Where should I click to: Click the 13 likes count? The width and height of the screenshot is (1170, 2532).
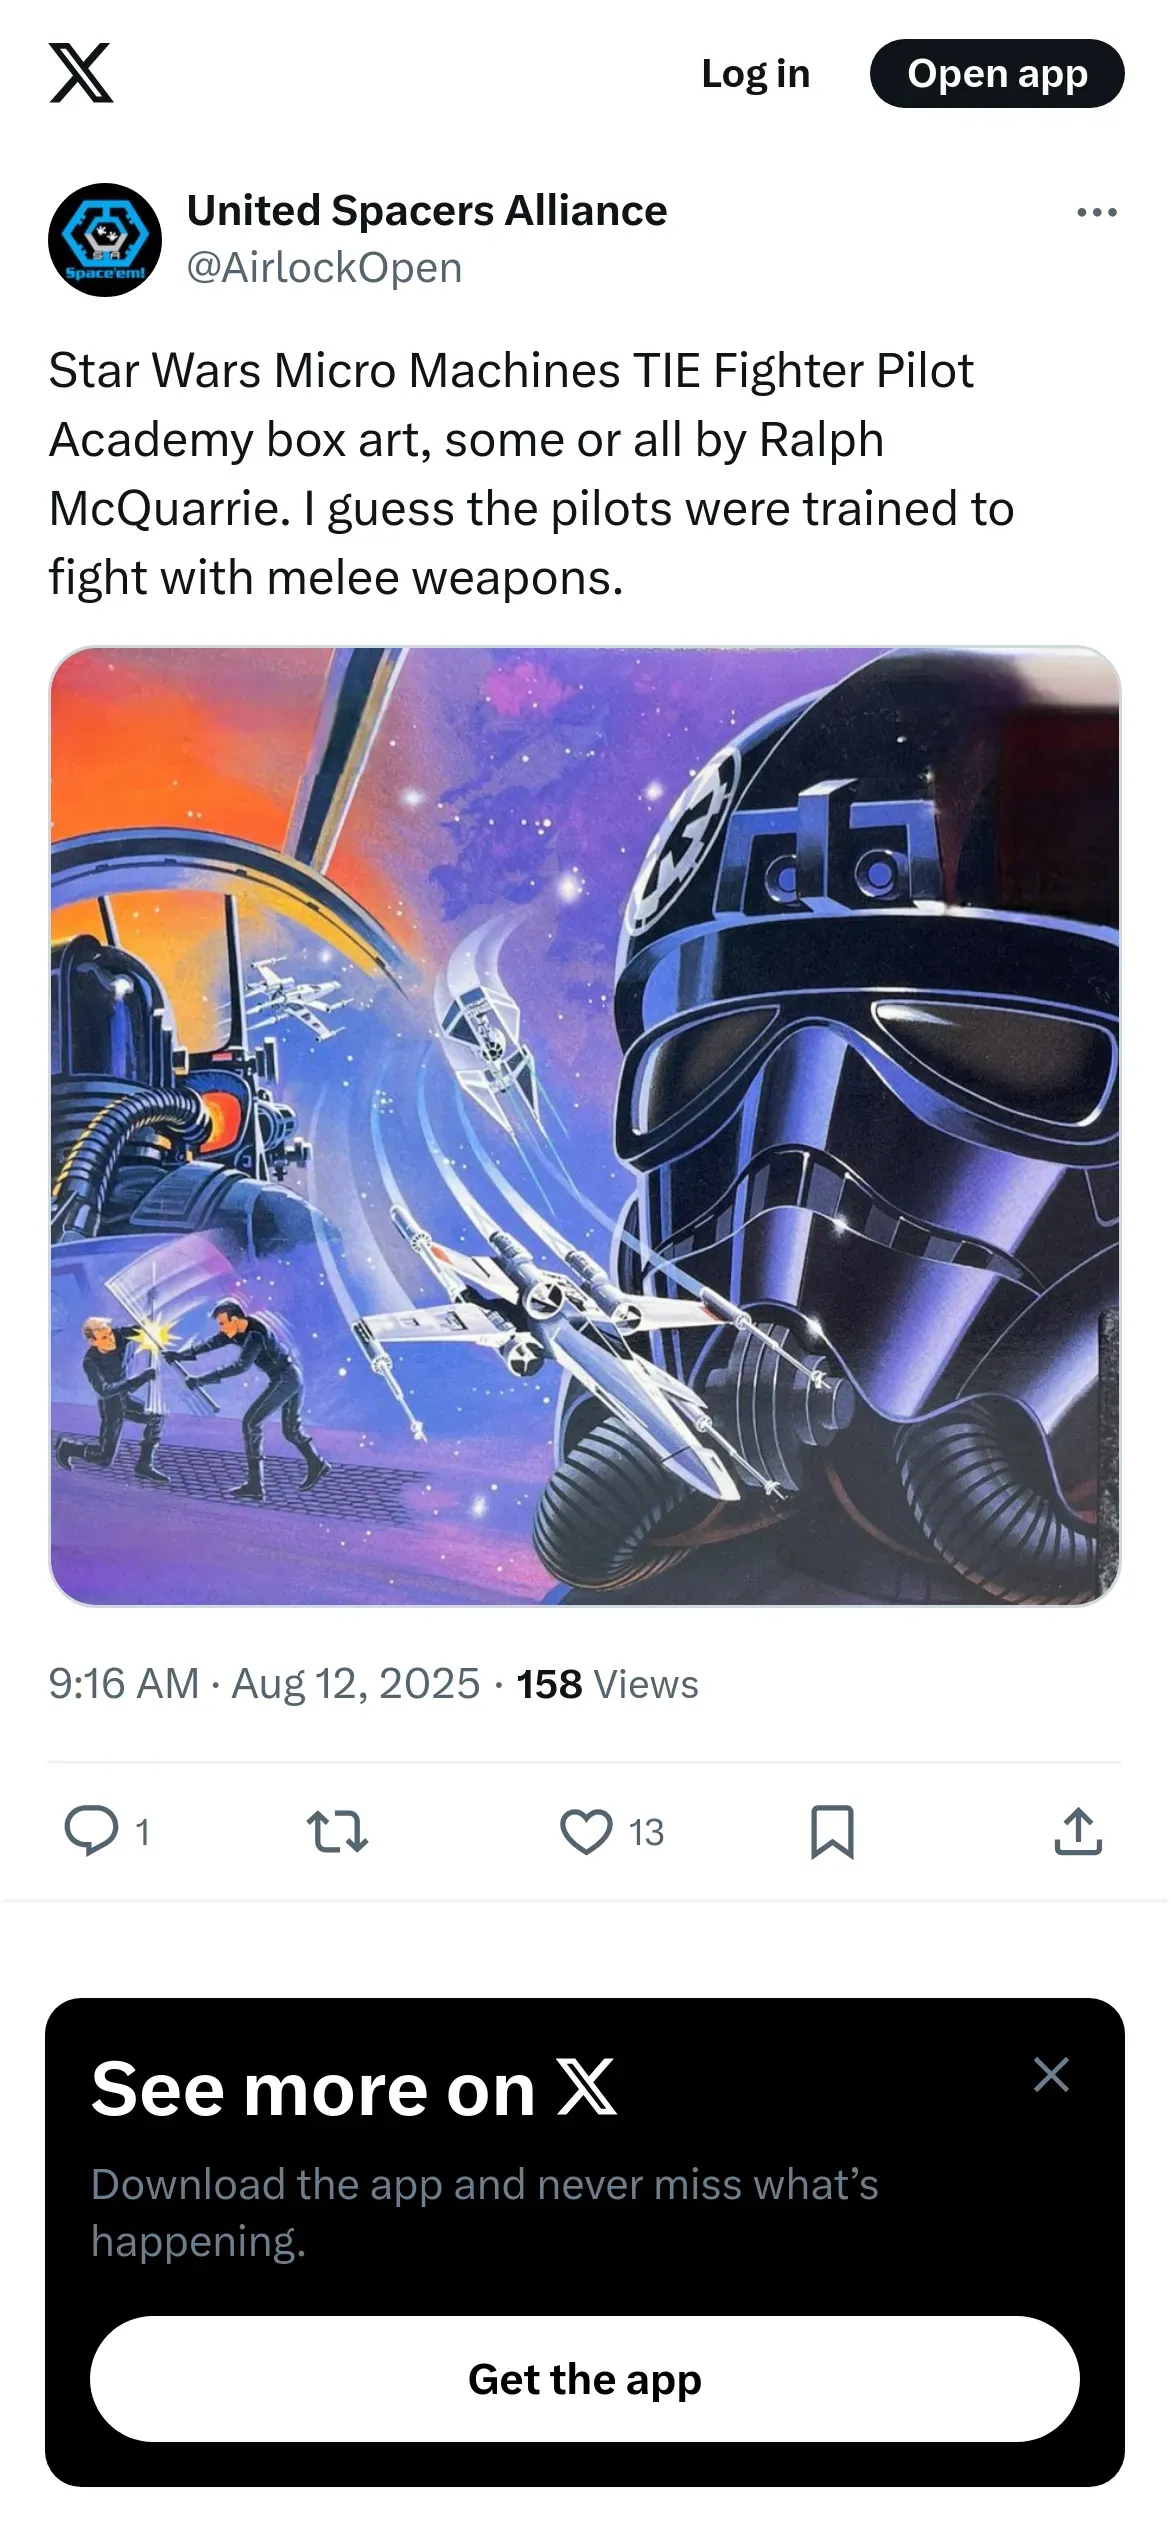coord(646,1832)
